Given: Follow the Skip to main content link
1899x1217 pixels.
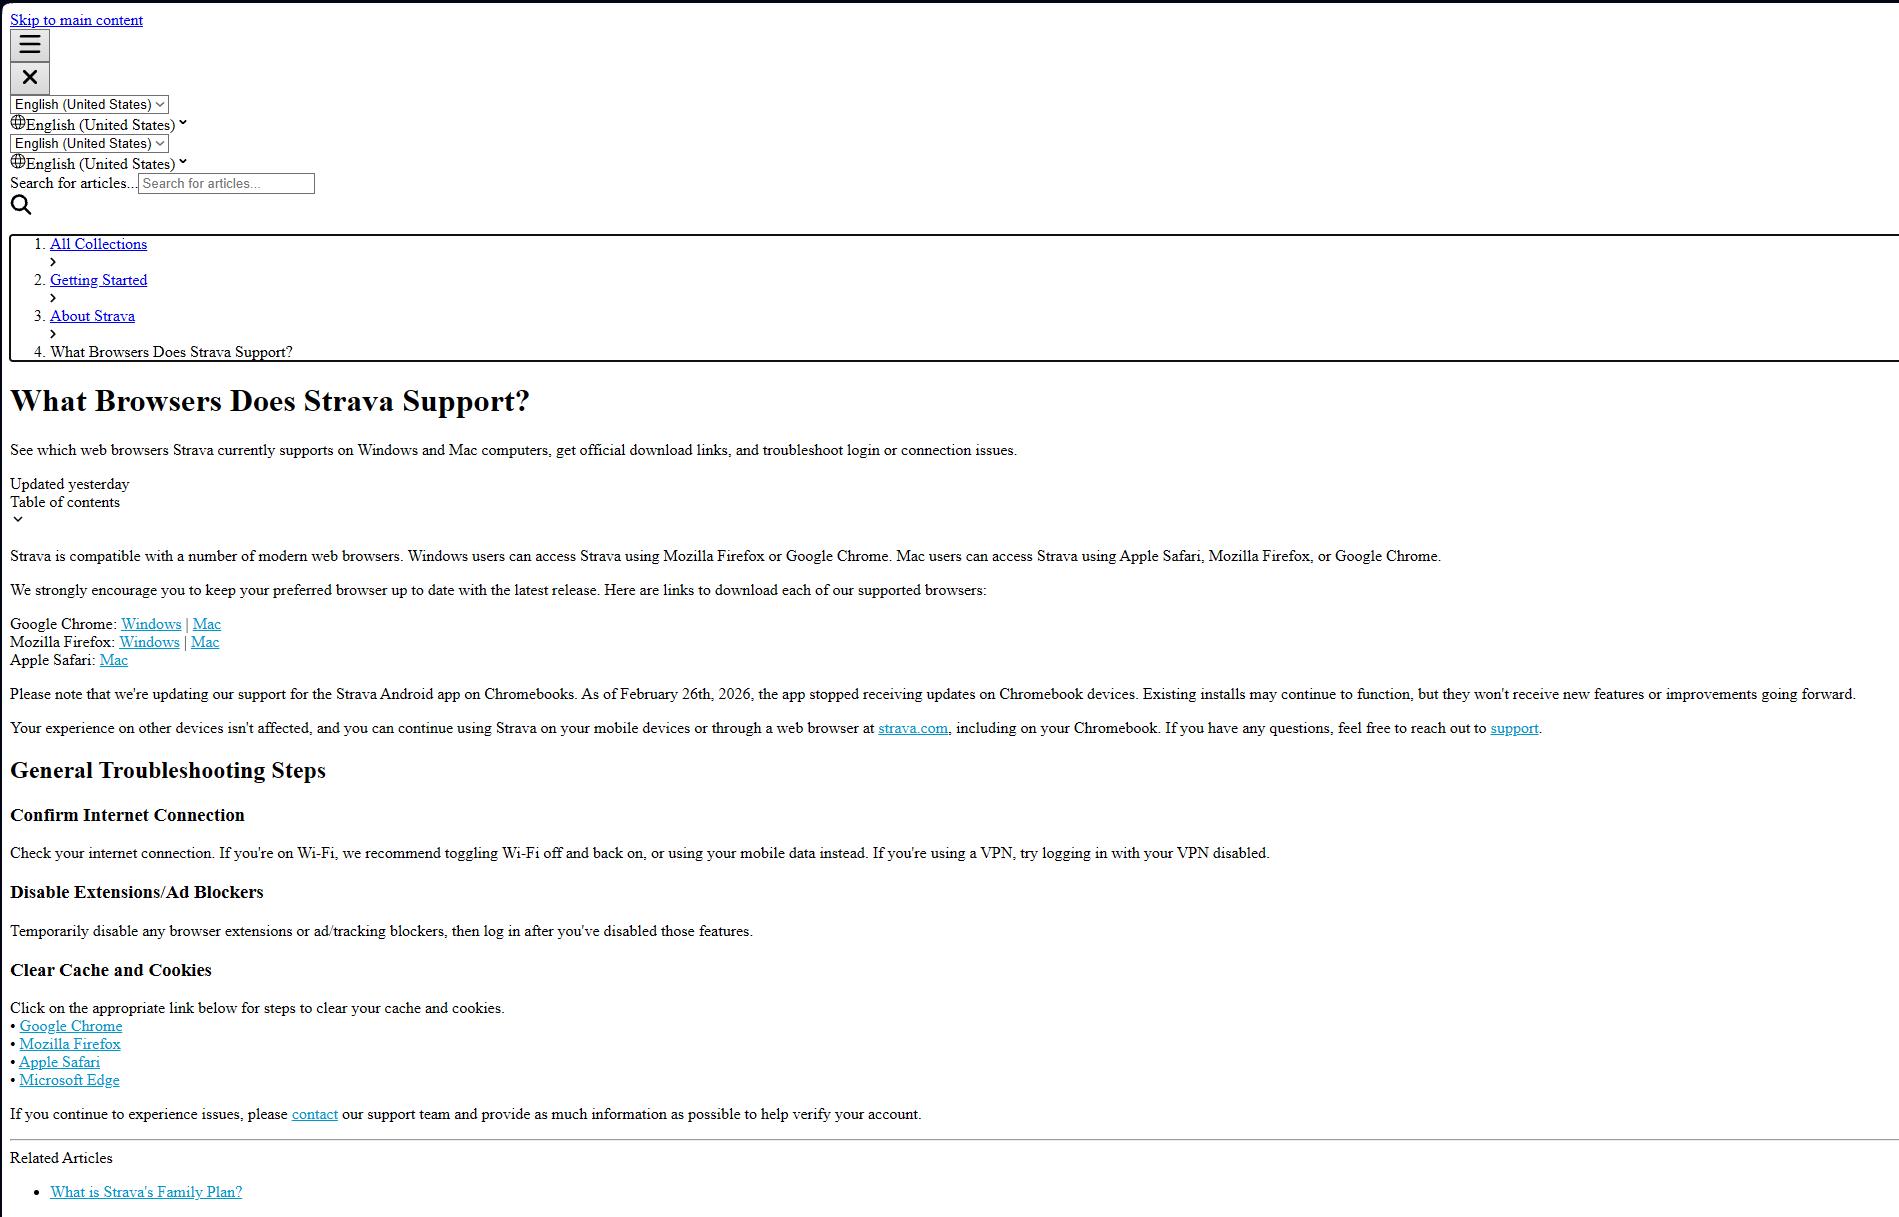Looking at the screenshot, I should 77,20.
